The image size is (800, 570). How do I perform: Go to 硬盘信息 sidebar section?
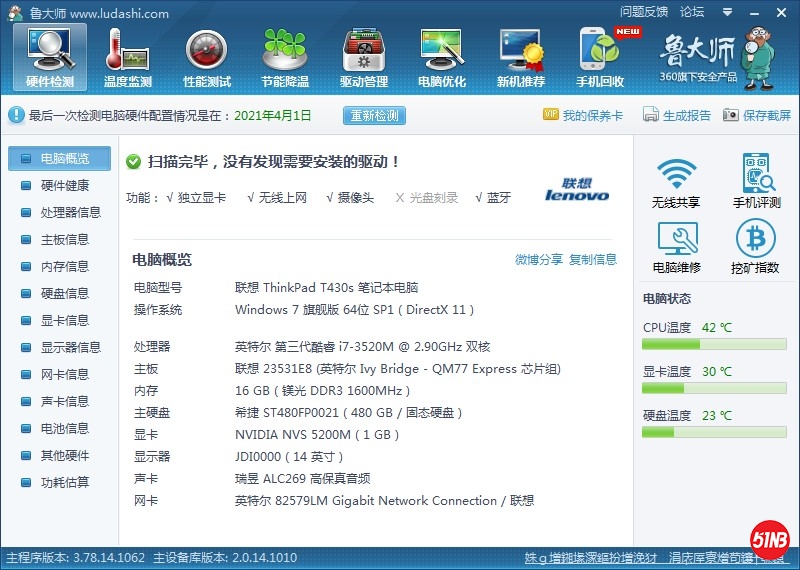64,294
